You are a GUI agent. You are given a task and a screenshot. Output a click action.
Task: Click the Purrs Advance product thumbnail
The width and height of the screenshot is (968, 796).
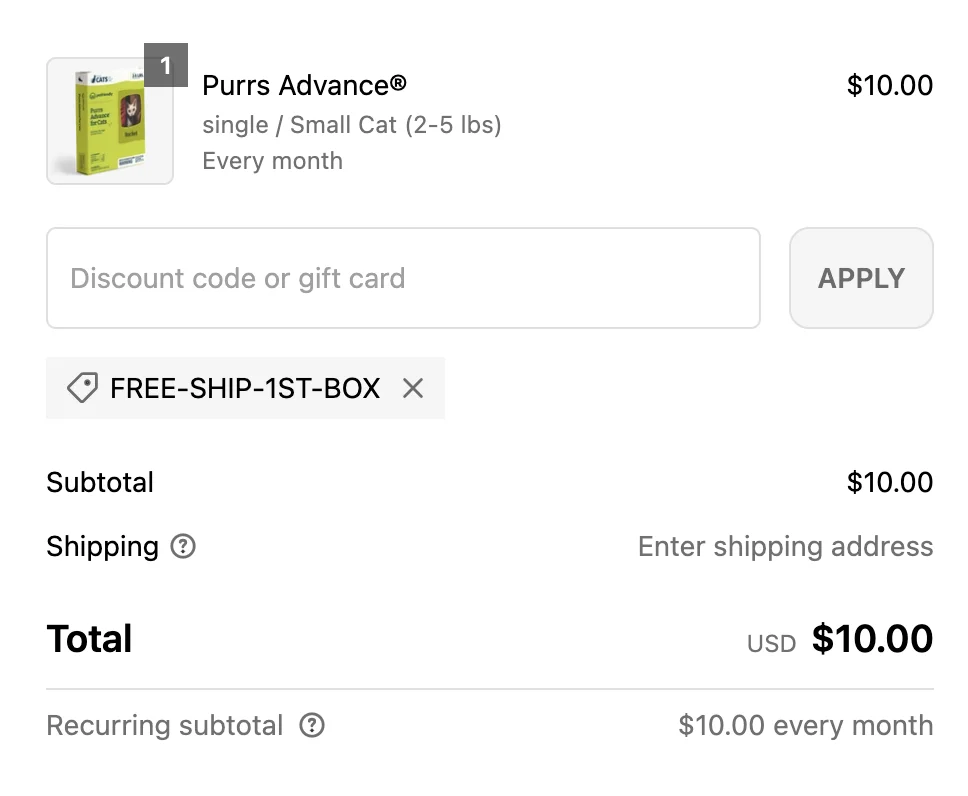point(110,122)
